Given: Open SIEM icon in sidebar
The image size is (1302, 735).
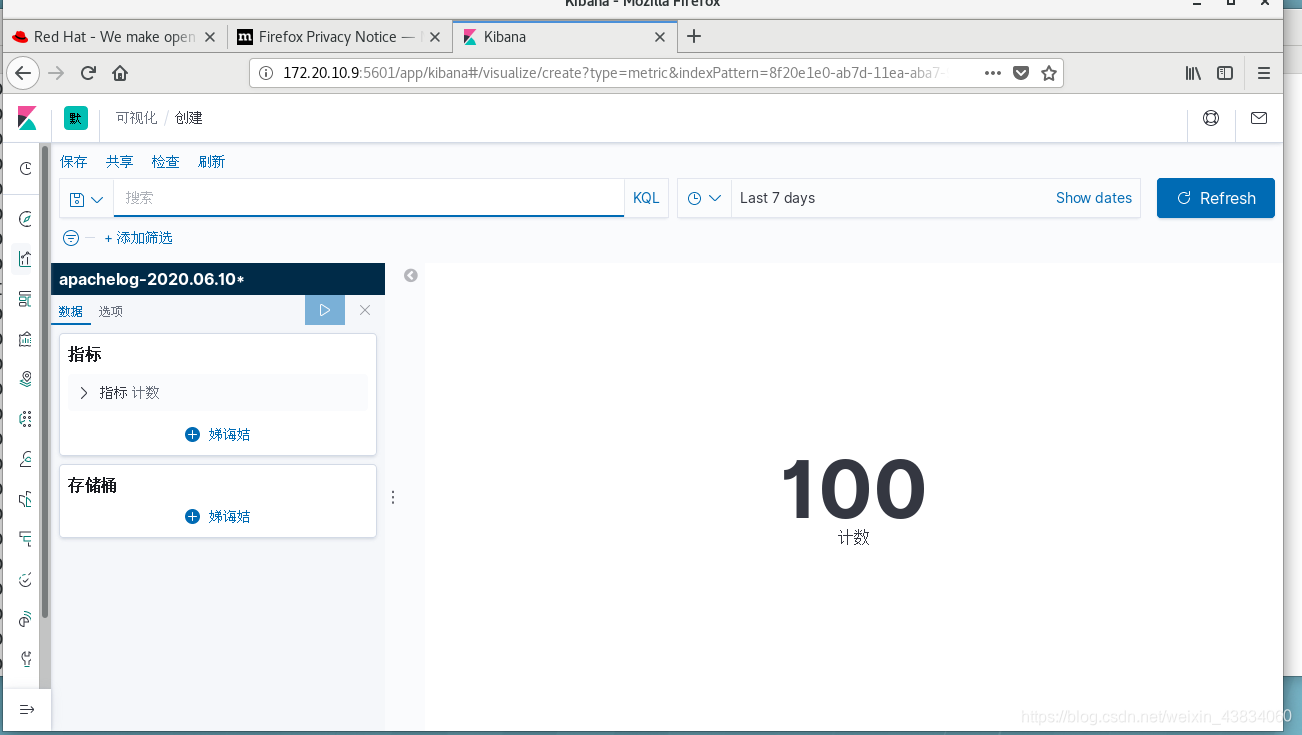Looking at the screenshot, I should click(x=26, y=619).
